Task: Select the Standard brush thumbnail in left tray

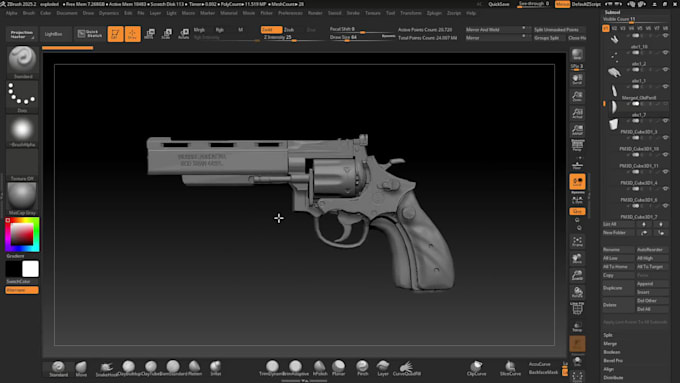Action: 22,61
